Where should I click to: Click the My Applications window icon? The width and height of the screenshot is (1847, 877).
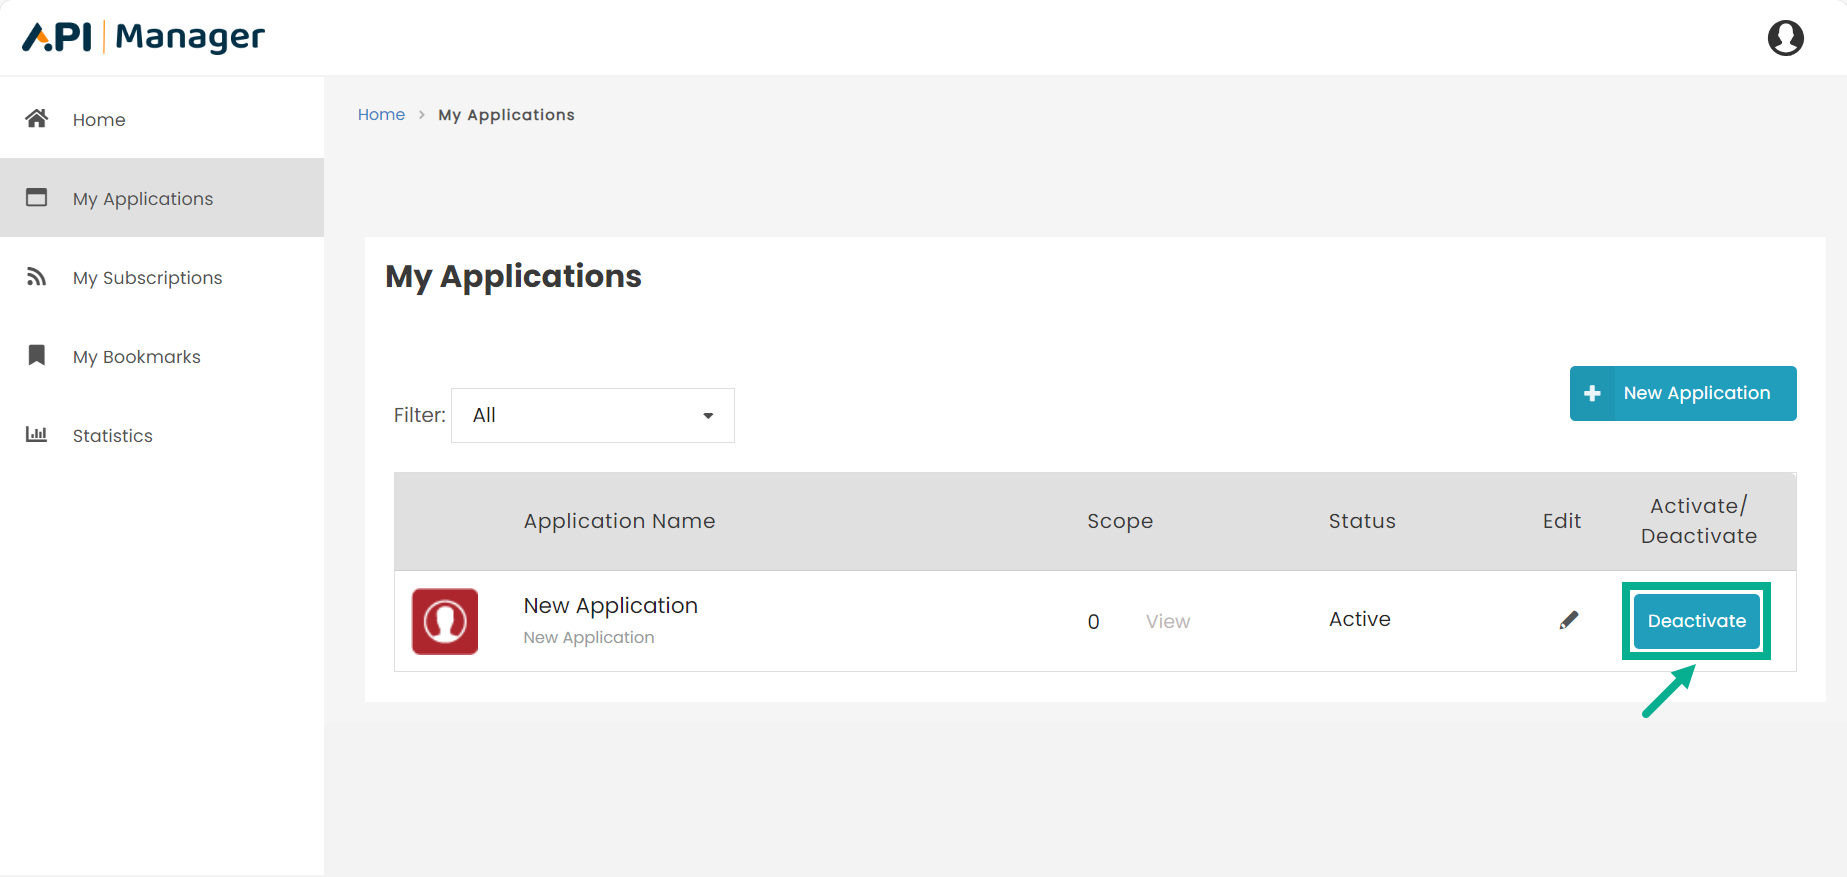tap(37, 198)
